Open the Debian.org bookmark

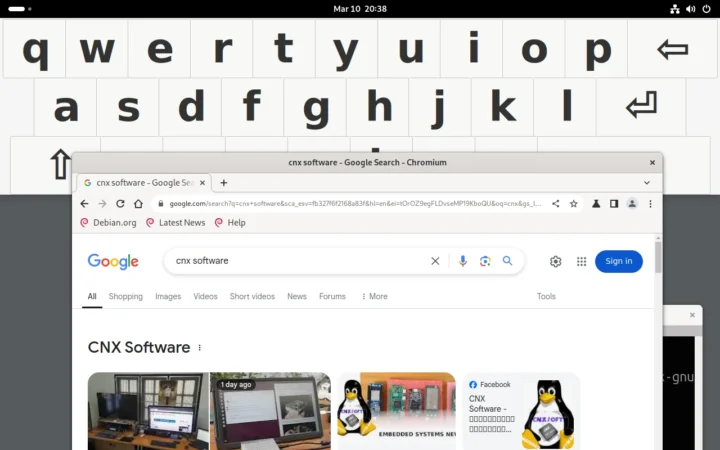(x=108, y=223)
